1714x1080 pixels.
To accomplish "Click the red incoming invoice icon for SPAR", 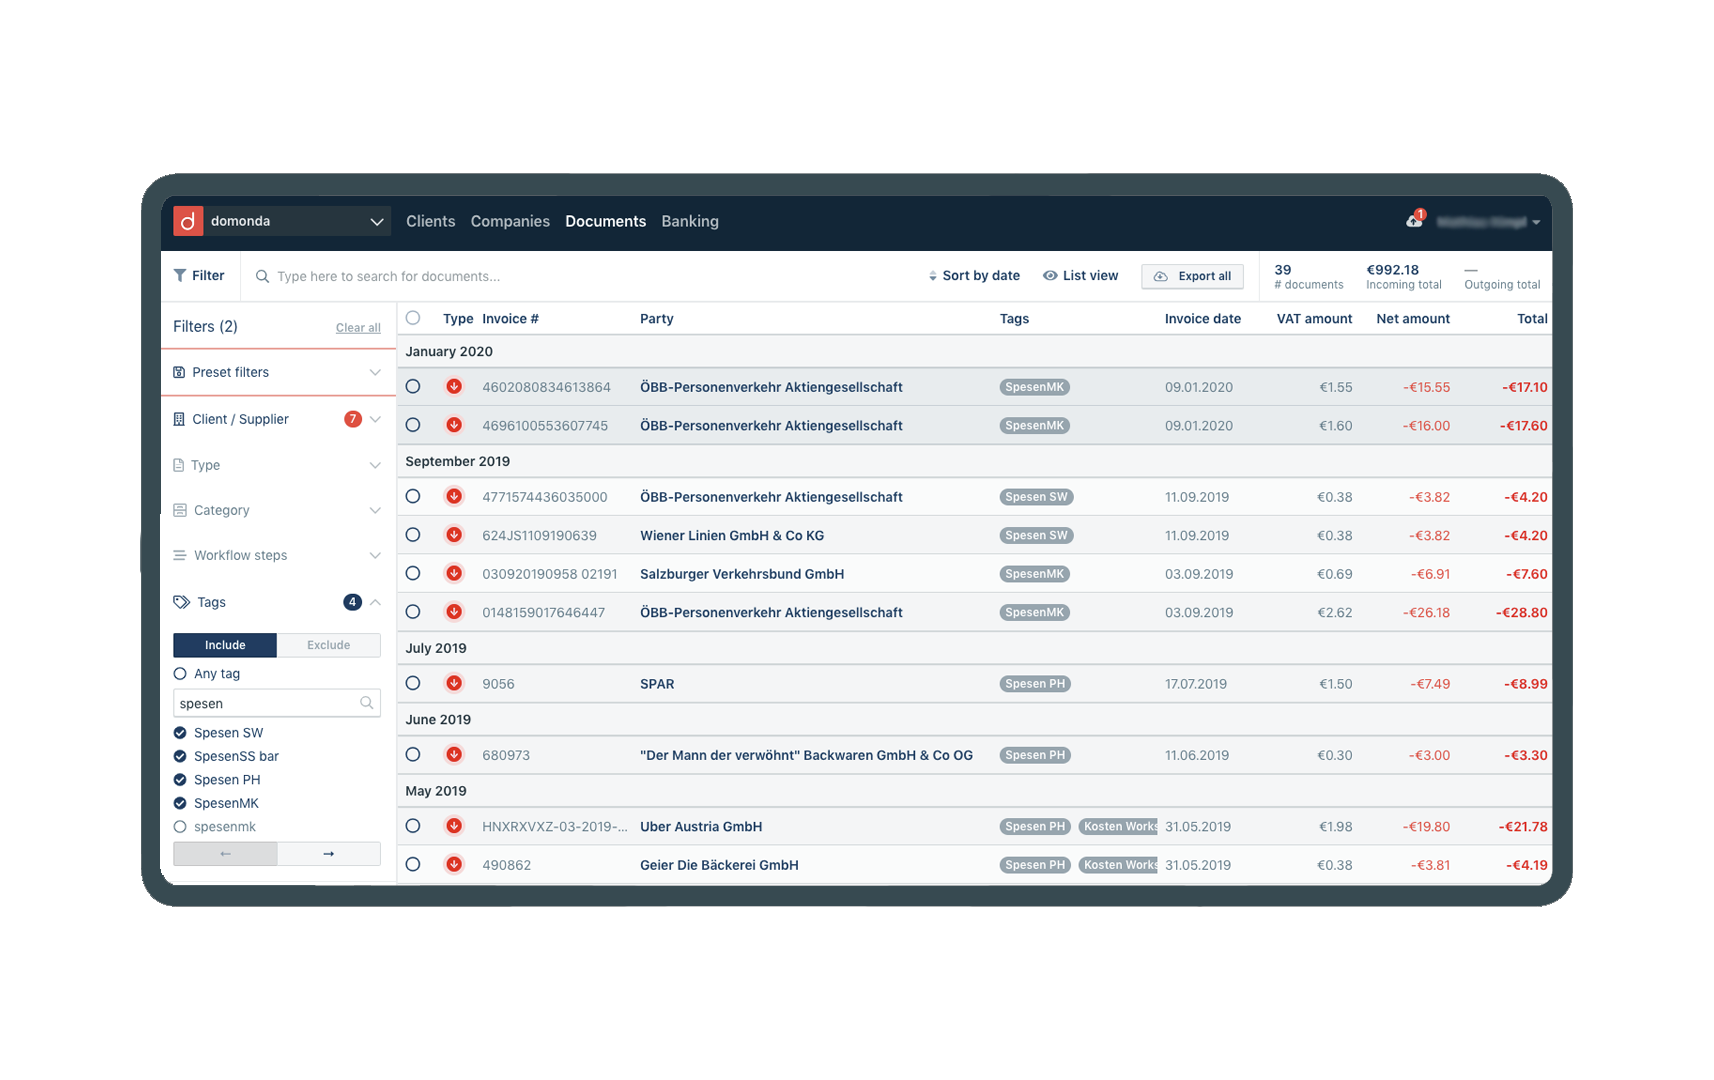I will (454, 684).
